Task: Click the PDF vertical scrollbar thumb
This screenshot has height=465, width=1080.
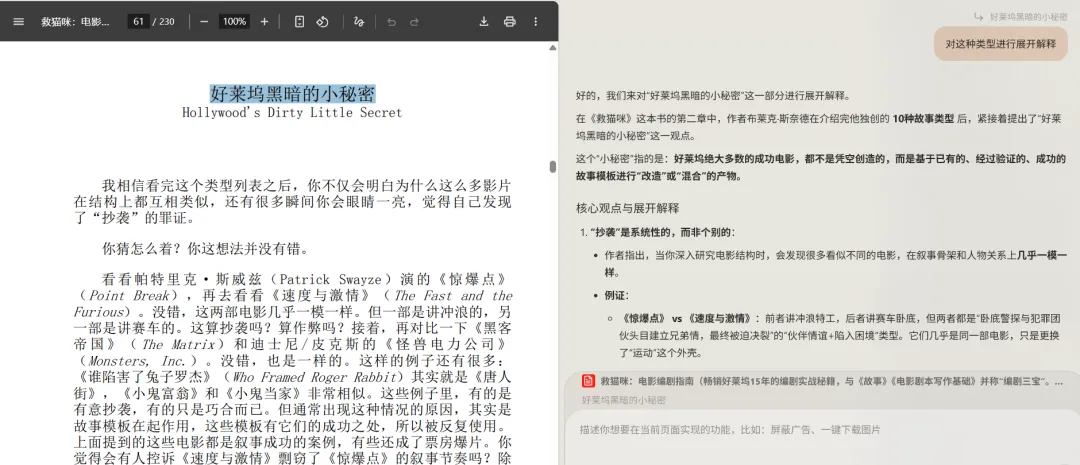Action: point(552,167)
